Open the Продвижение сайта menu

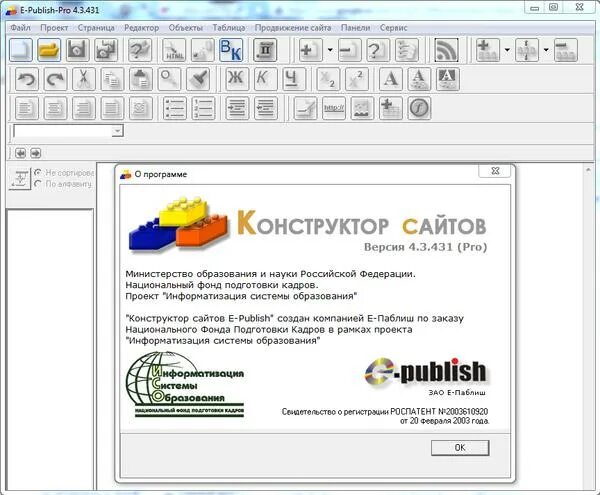[293, 28]
